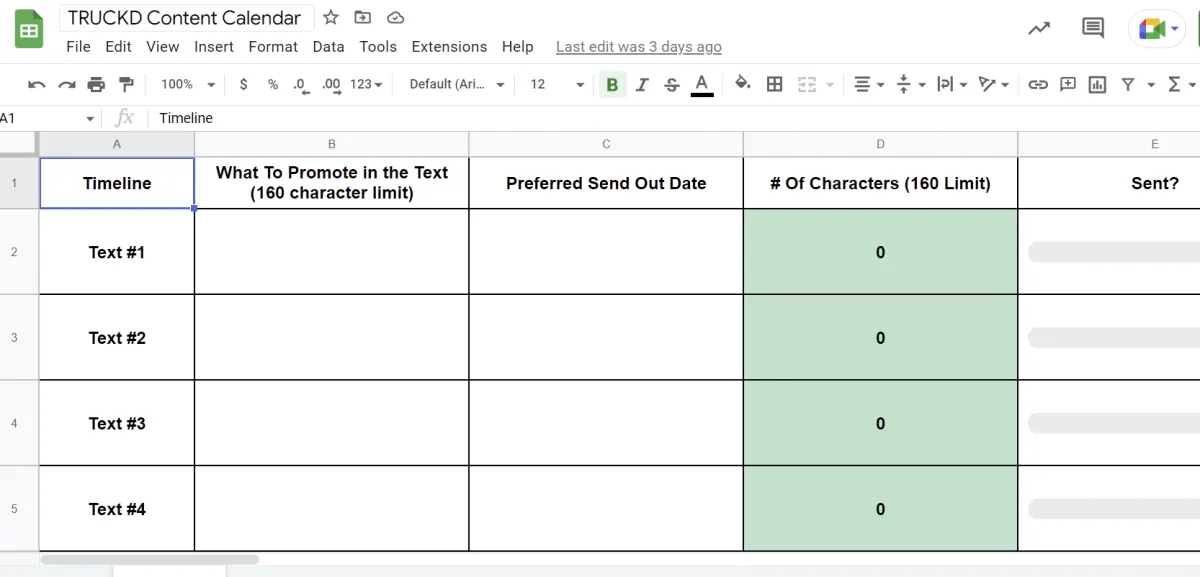Open the Google Sheets home logo

tap(29, 29)
